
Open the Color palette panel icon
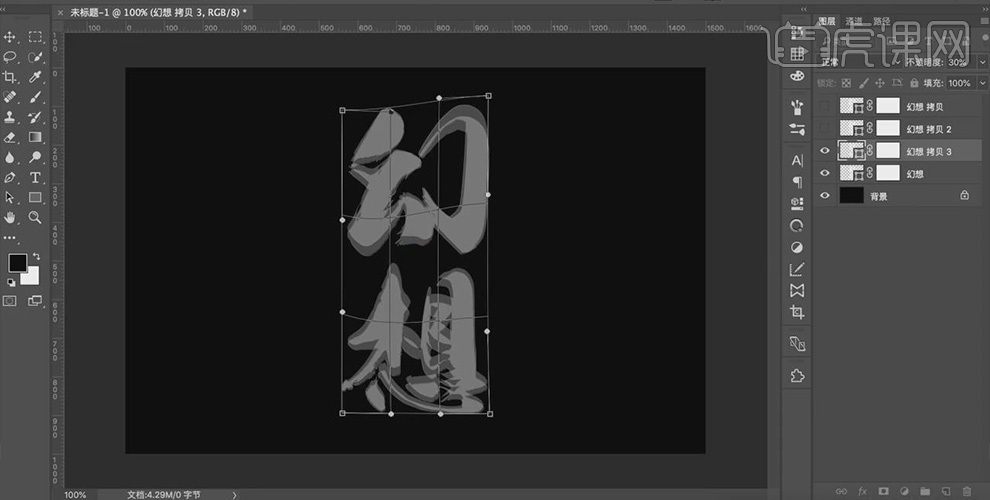tap(797, 76)
